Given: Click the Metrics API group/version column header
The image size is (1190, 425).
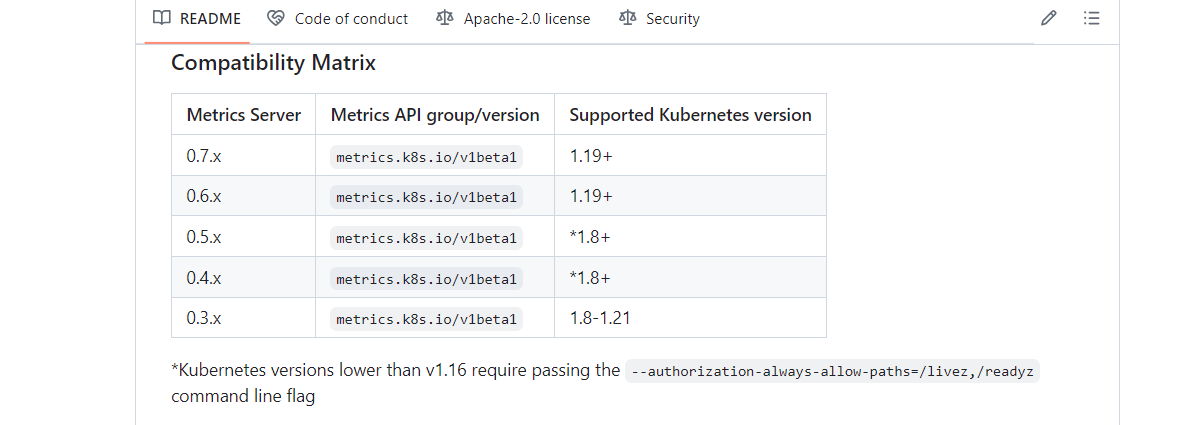Looking at the screenshot, I should 435,115.
